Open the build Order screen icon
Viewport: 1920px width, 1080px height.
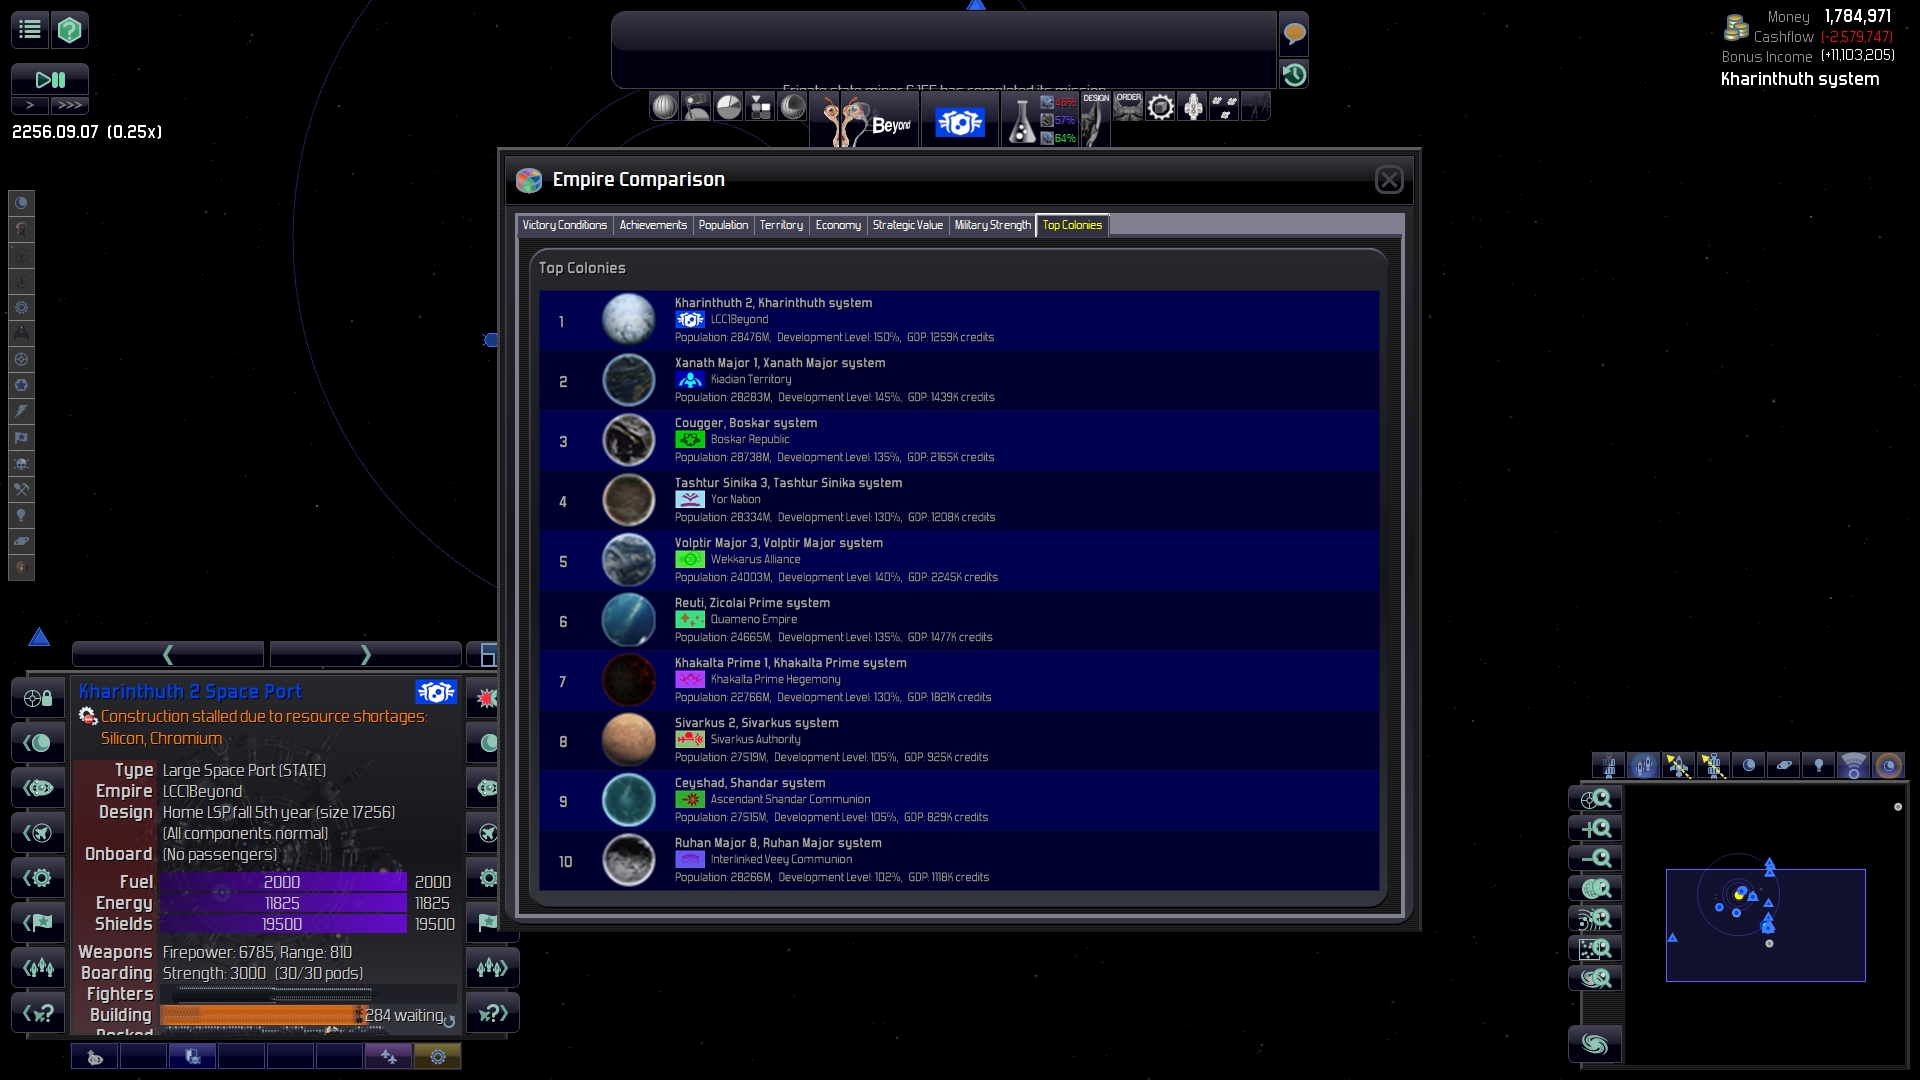1128,106
